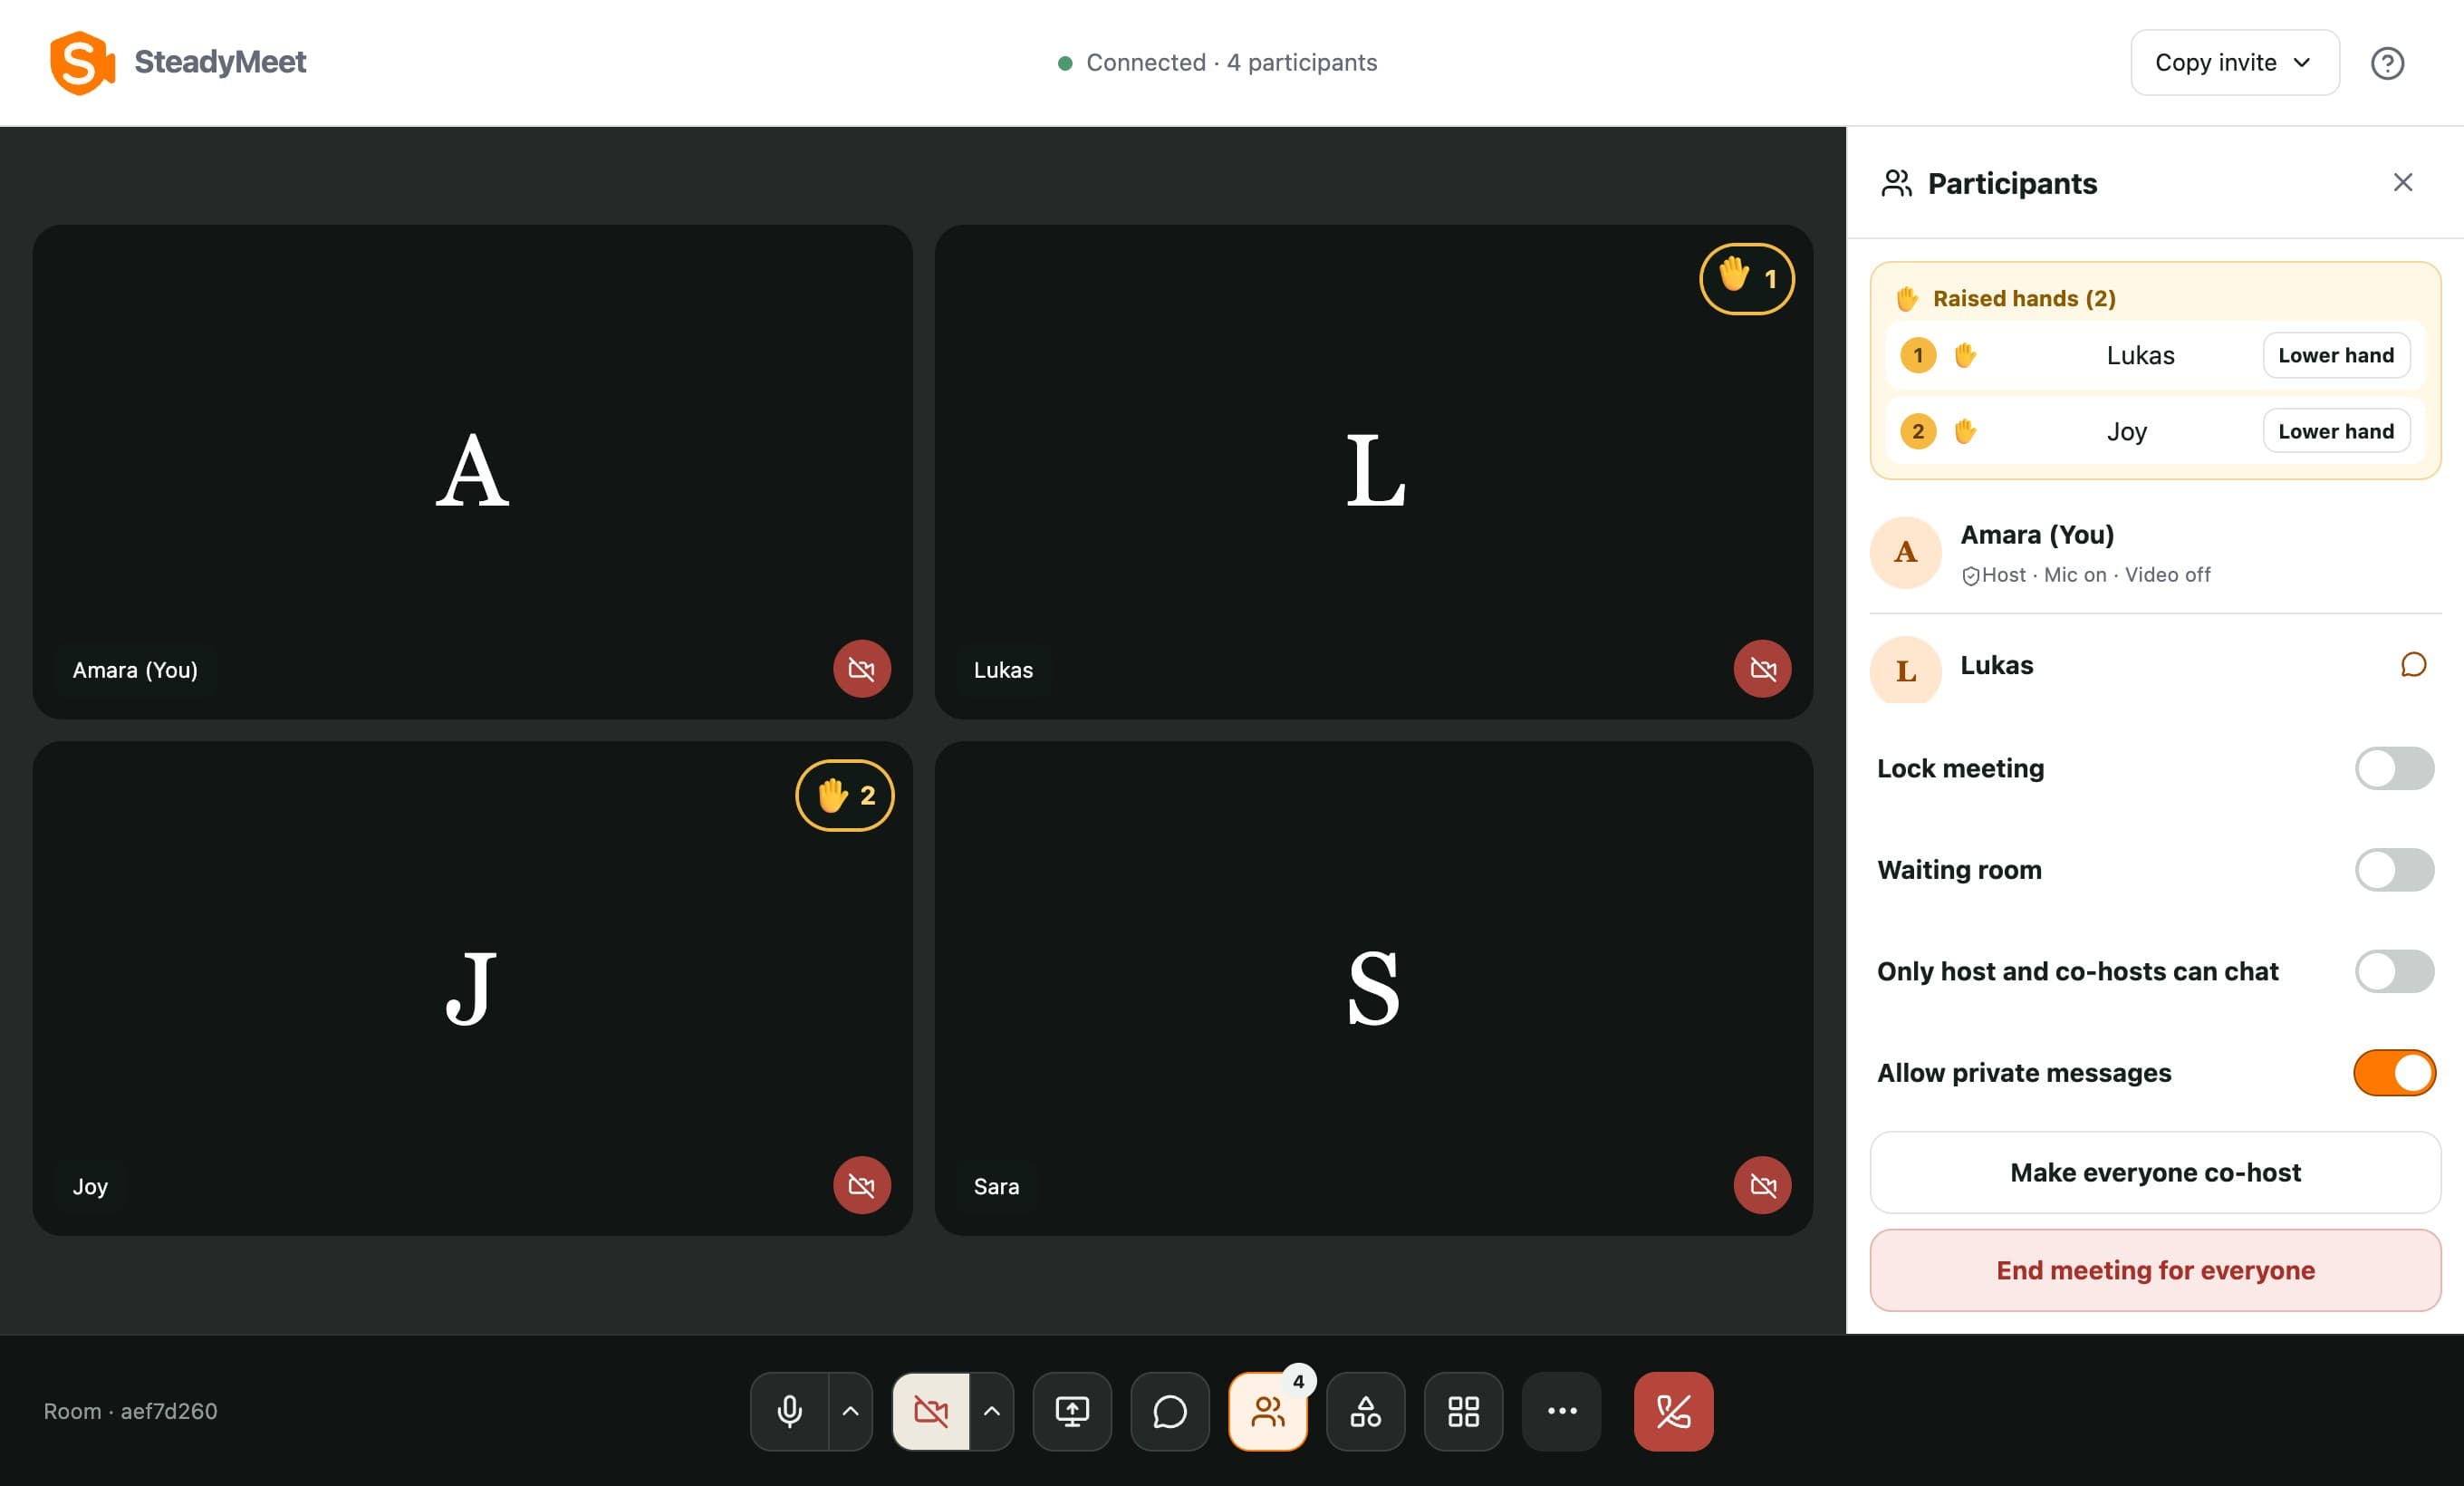Click the SteadyMeet logo

(178, 63)
